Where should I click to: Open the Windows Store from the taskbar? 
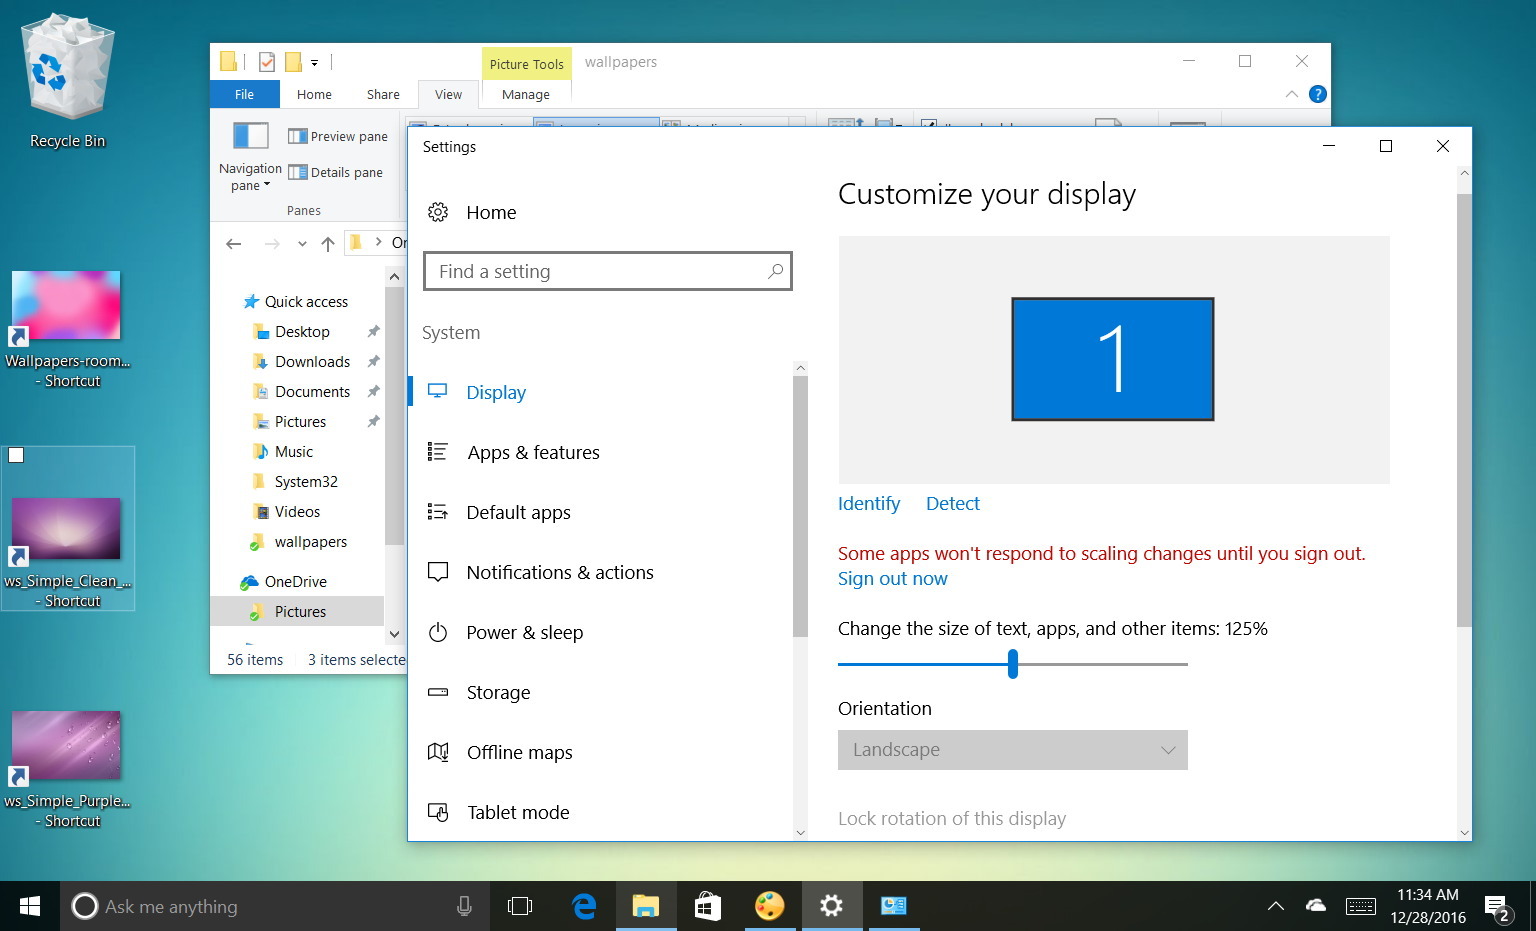tap(708, 906)
